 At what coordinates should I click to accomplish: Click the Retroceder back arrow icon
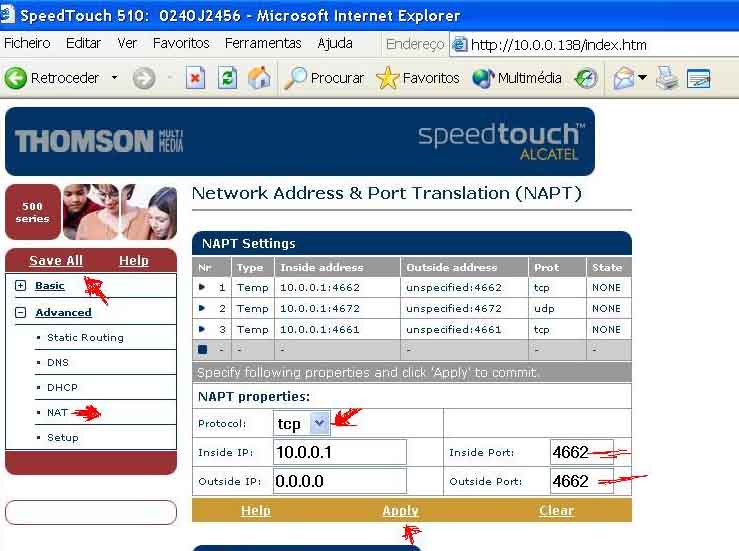[16, 78]
